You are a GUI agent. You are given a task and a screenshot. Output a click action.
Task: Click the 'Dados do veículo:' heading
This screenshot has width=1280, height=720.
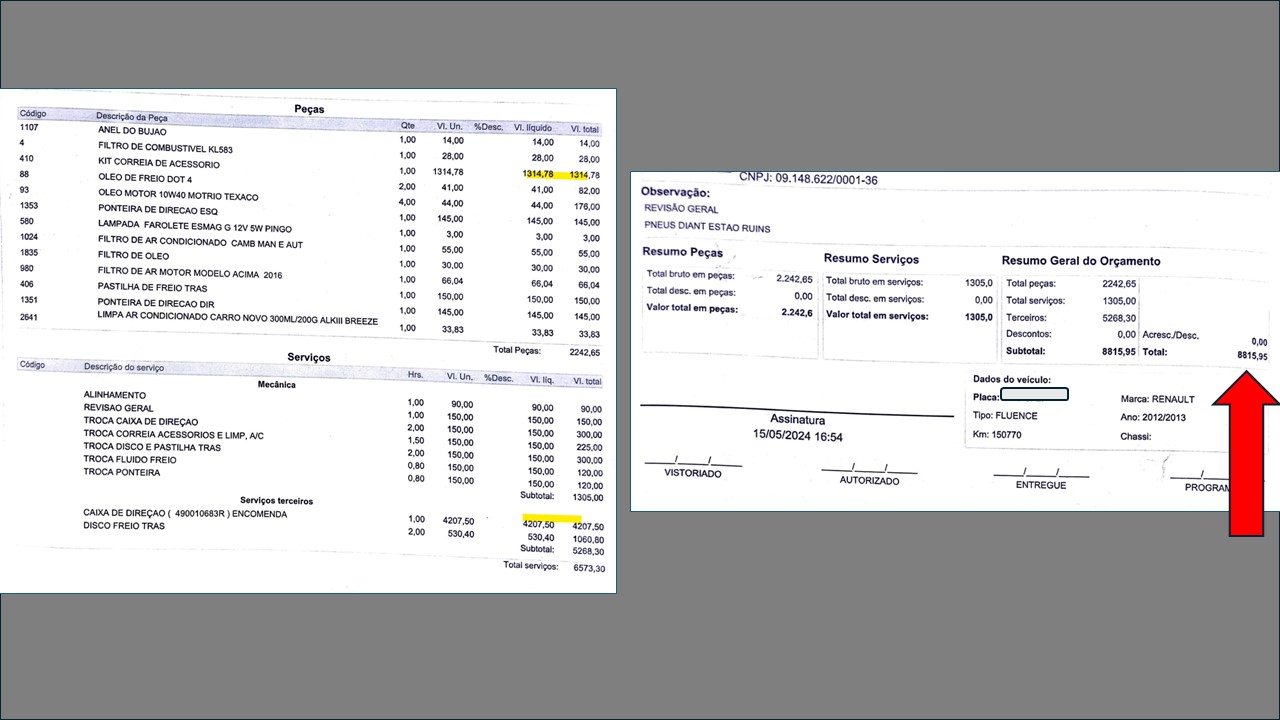pos(1012,379)
